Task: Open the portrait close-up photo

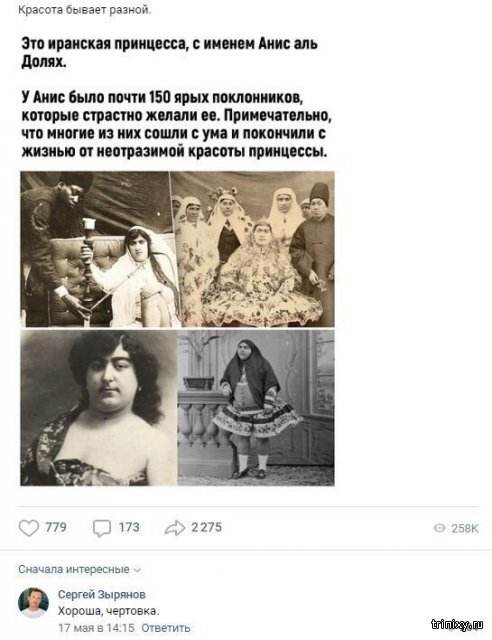Action: click(x=98, y=408)
